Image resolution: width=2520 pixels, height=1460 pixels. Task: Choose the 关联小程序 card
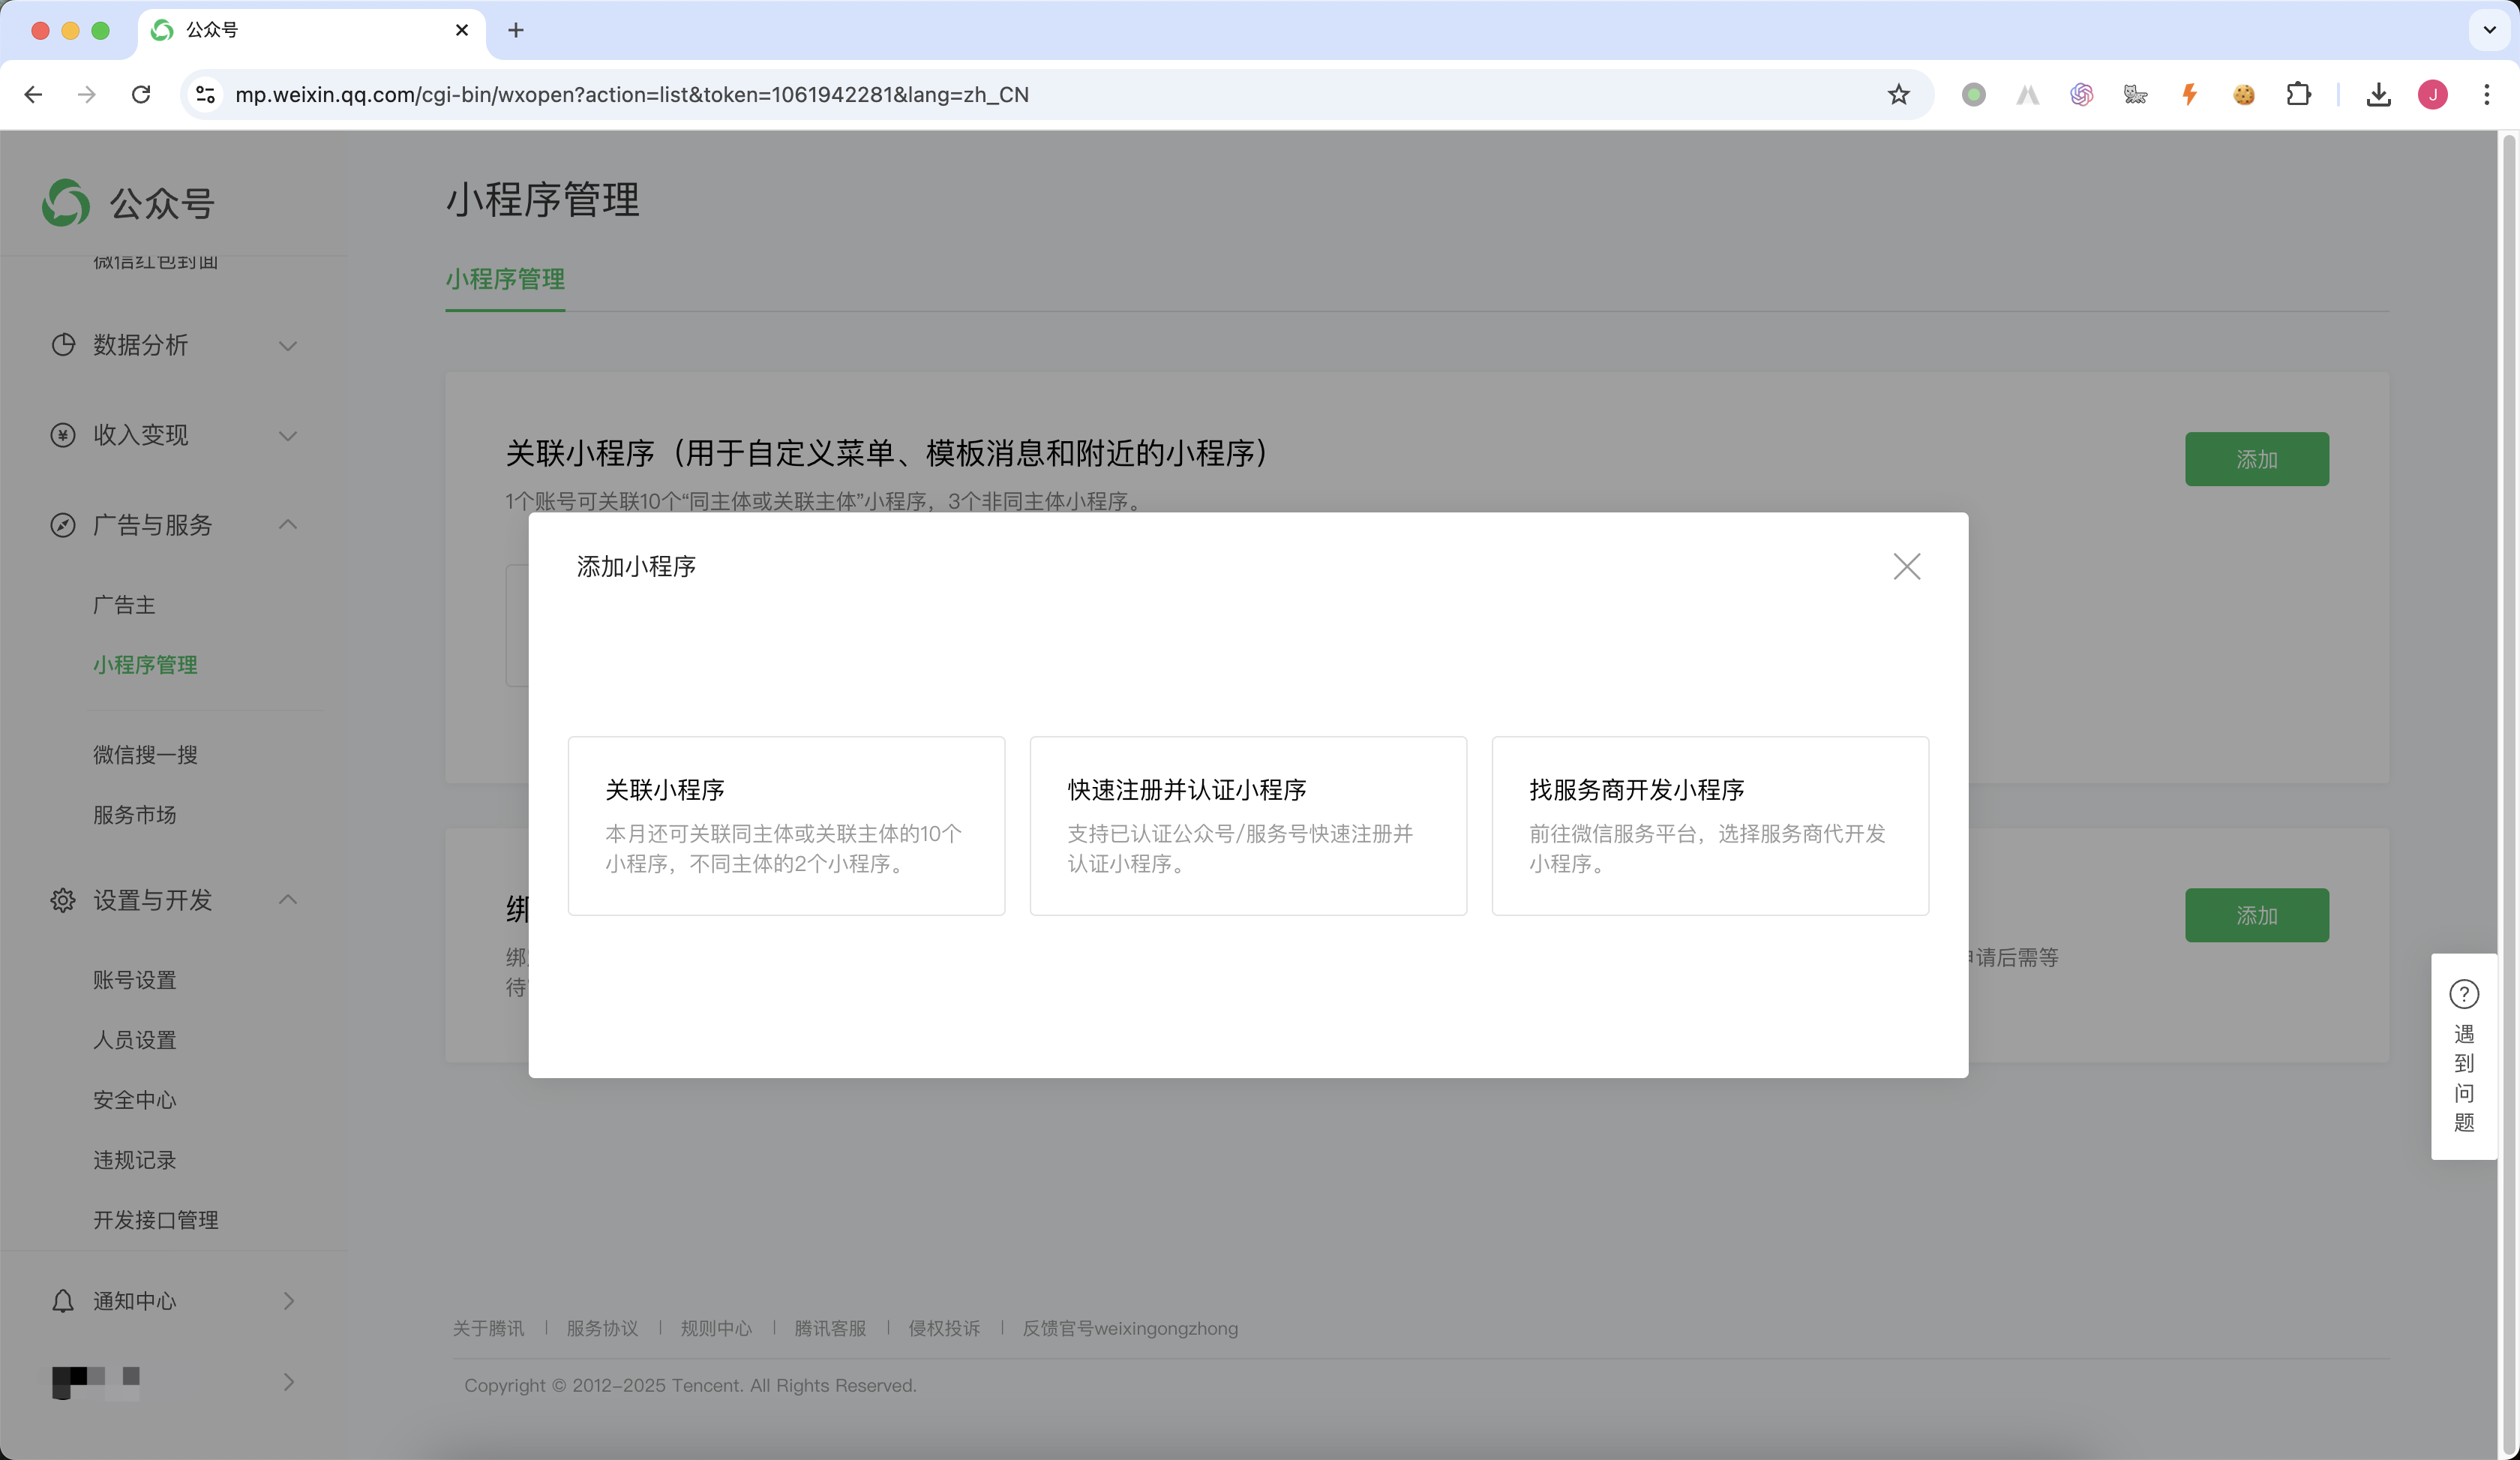click(x=786, y=826)
